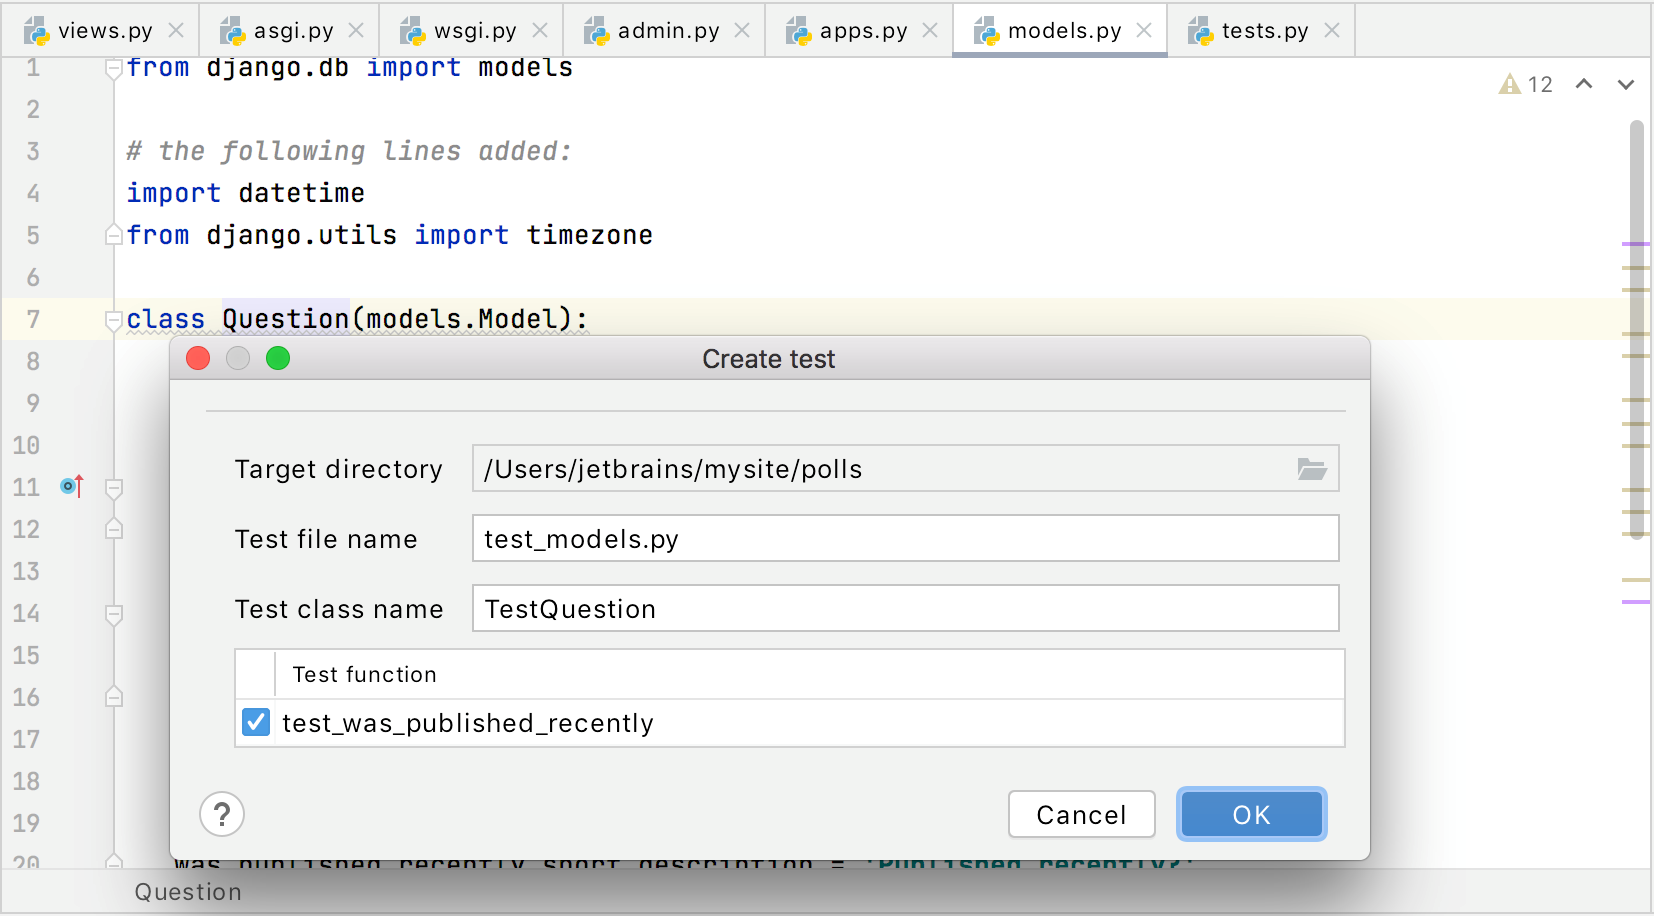Close the asgi.py editor tab
The width and height of the screenshot is (1654, 916).
coord(356,30)
